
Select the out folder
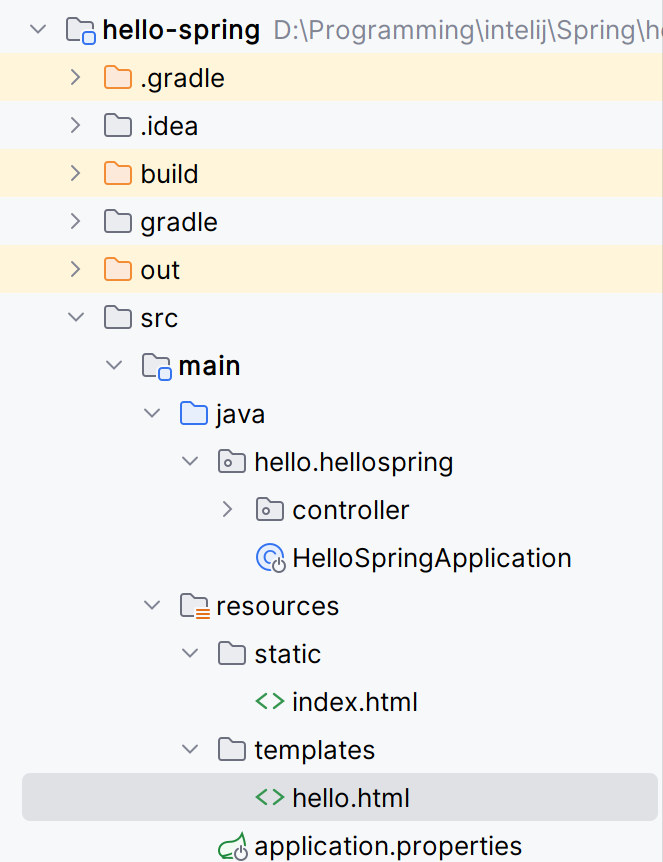160,270
